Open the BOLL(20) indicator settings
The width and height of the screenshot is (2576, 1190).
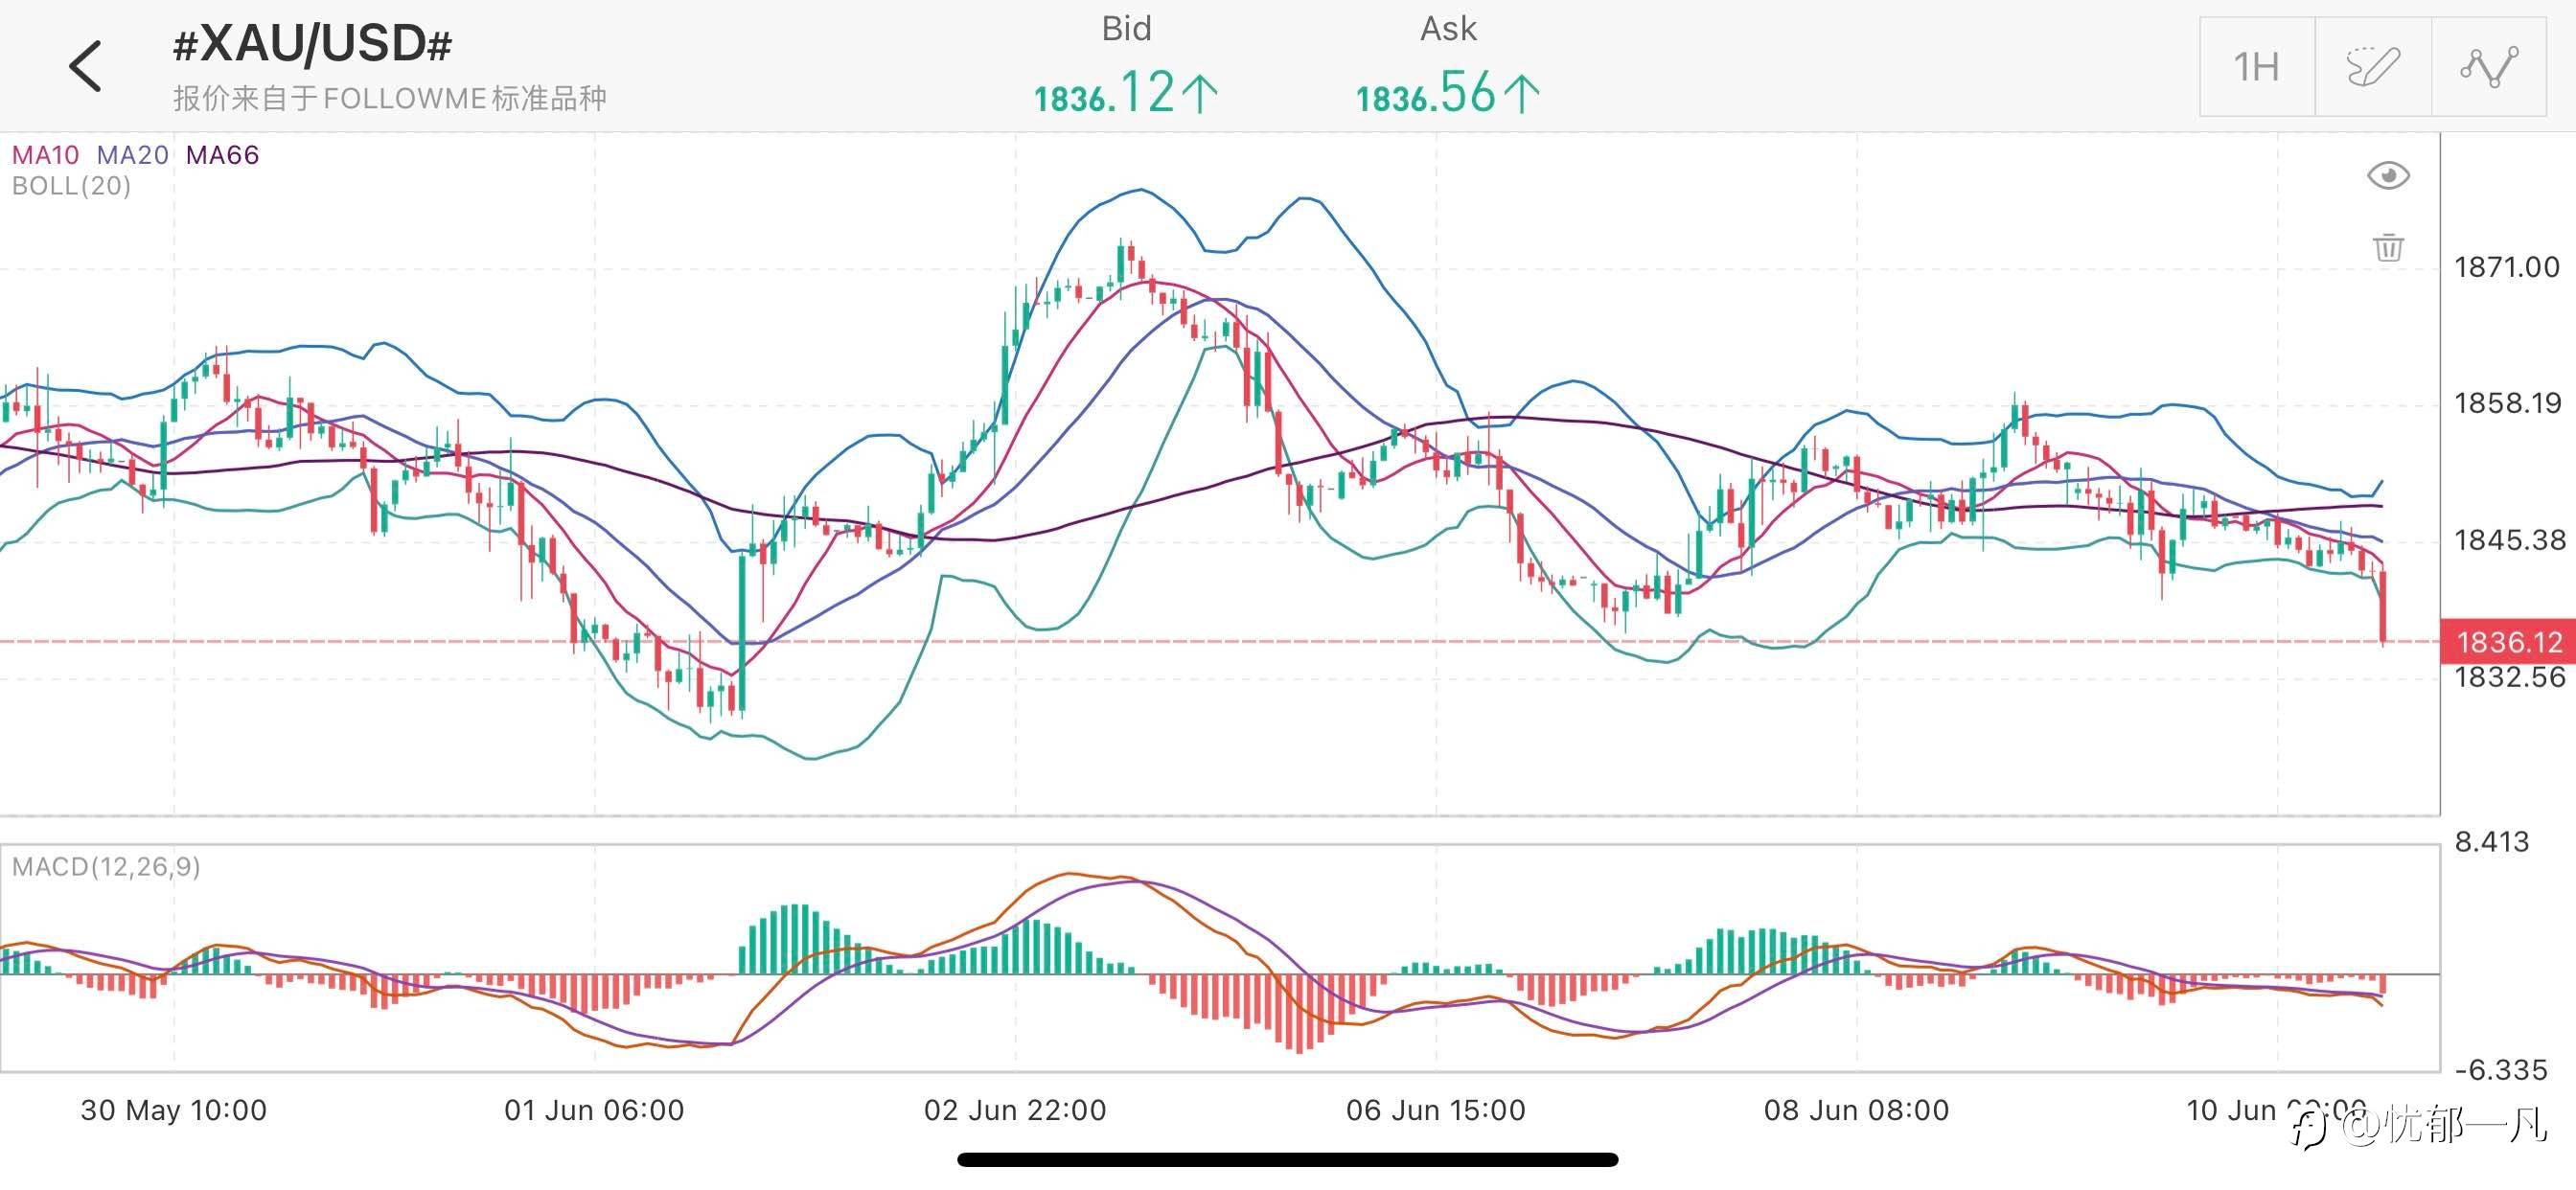pyautogui.click(x=71, y=186)
